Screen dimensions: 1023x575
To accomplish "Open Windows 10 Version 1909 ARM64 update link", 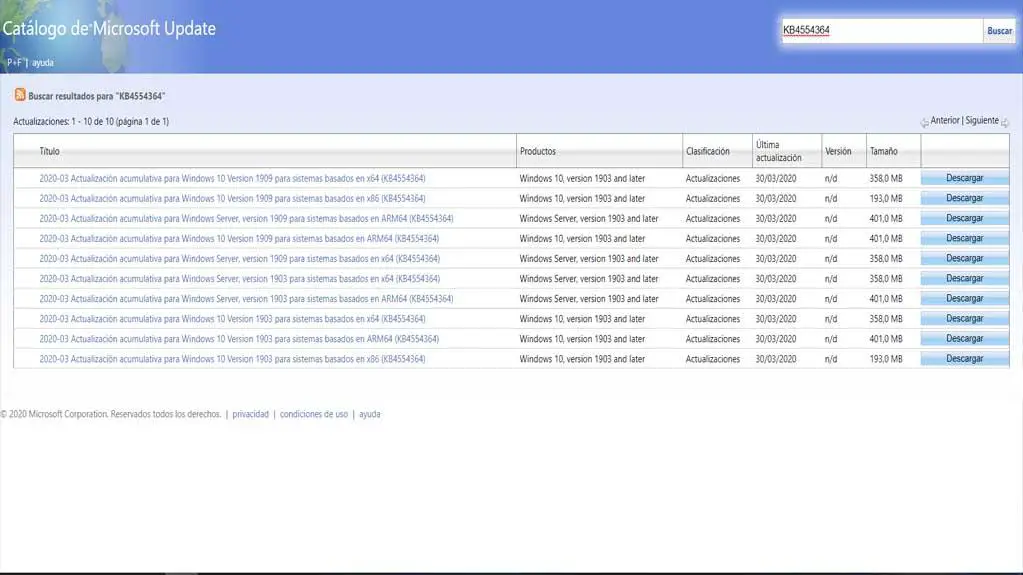I will pos(239,239).
